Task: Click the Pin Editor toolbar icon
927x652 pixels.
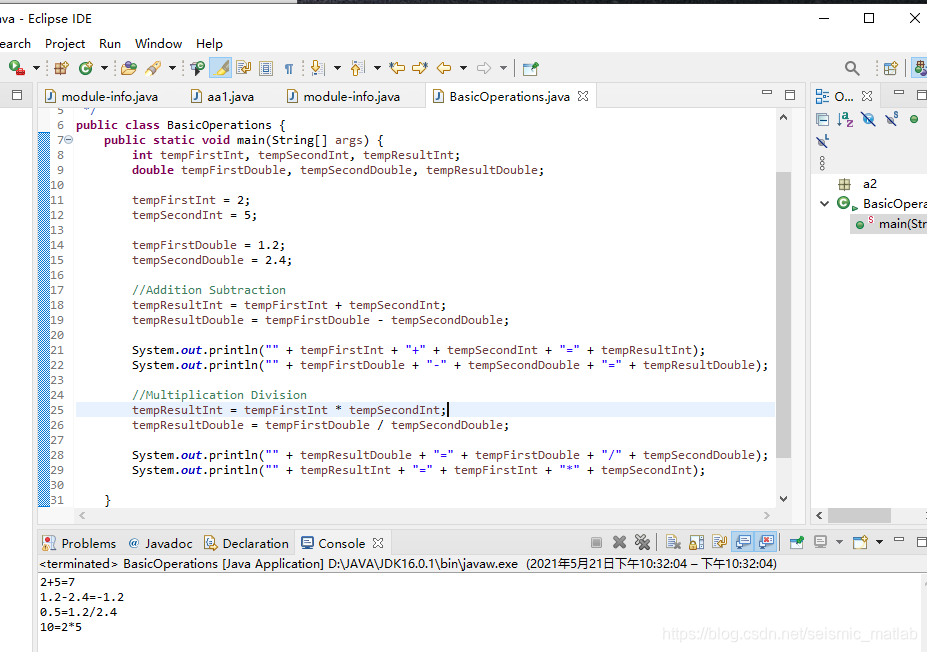Action: 530,69
